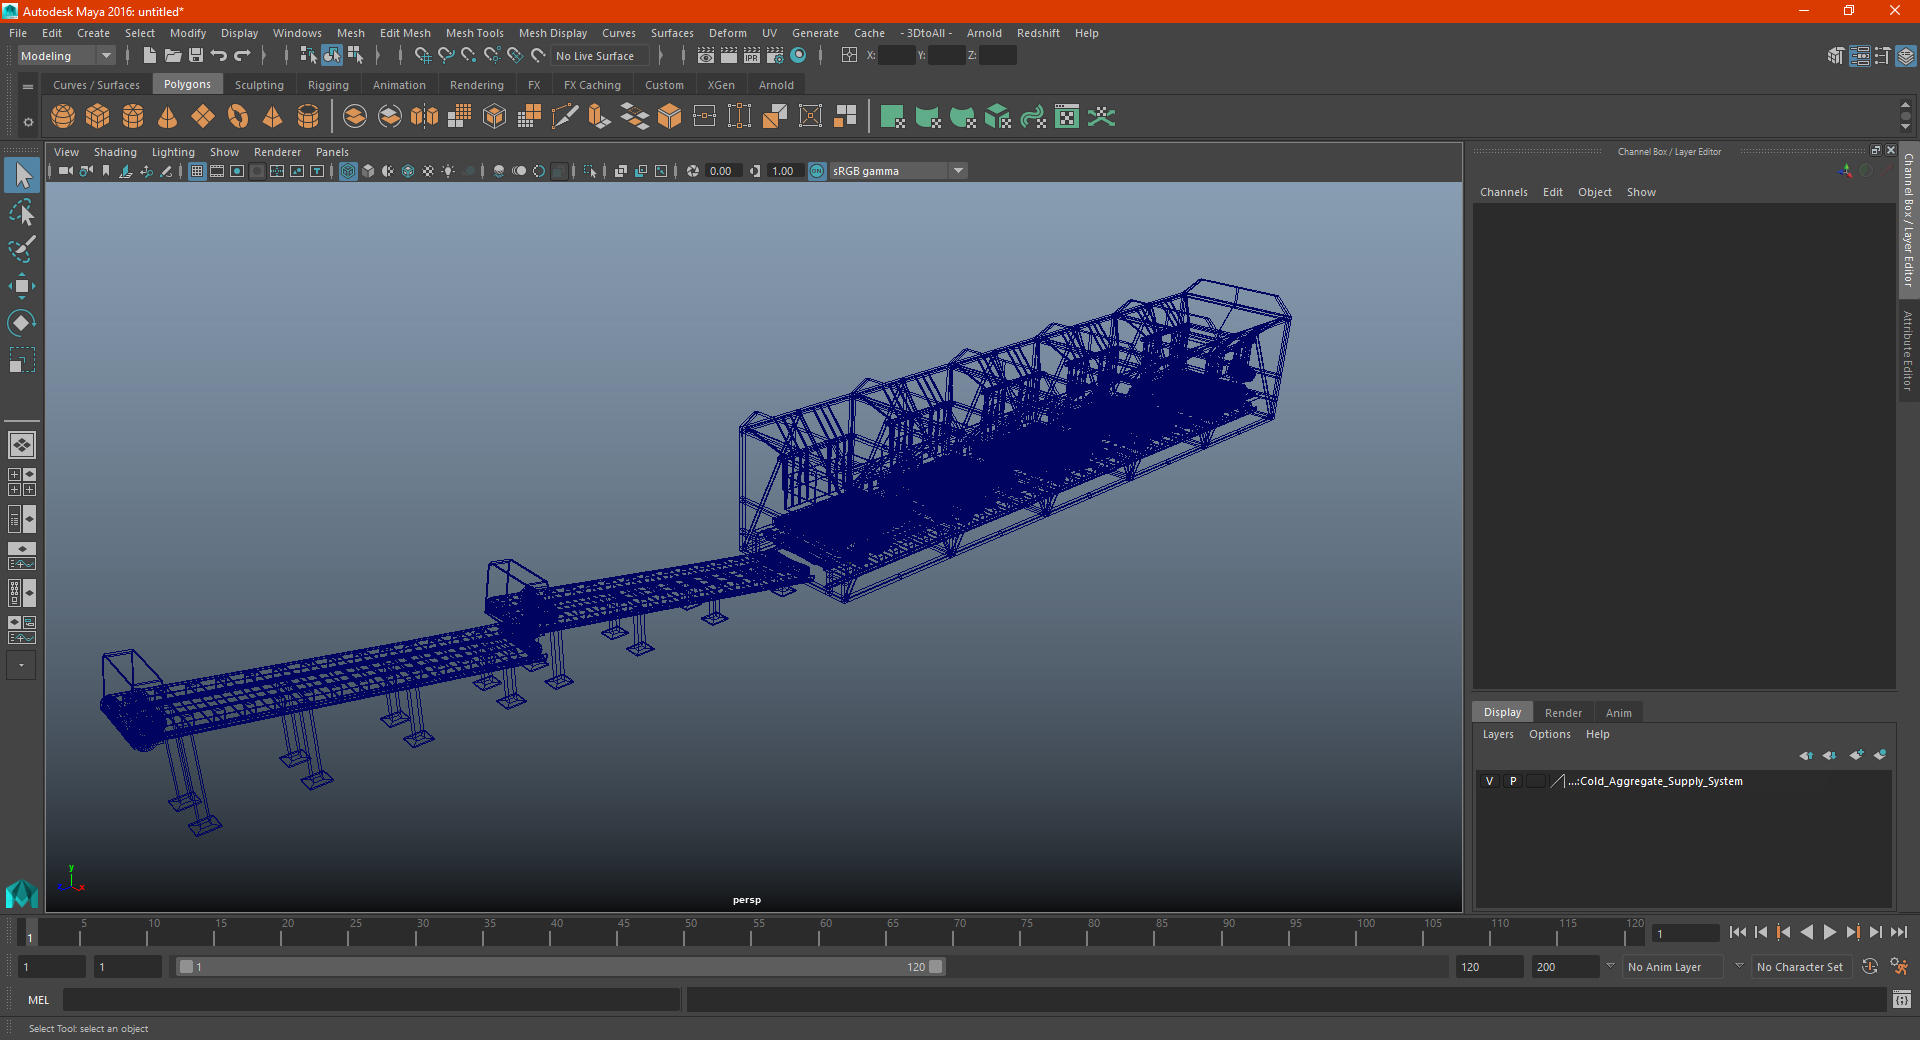Save the current scene
Screen dimensions: 1920x1040
[196, 56]
